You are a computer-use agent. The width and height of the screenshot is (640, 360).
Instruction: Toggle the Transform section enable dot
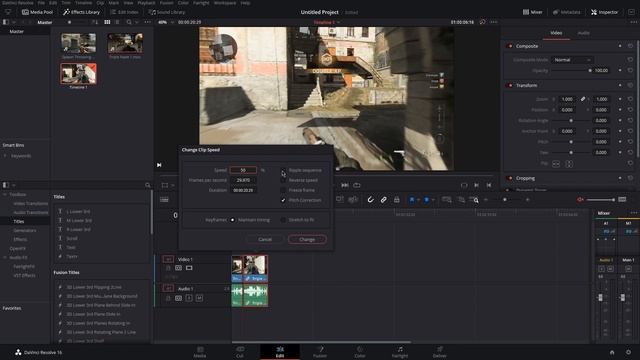[510, 85]
